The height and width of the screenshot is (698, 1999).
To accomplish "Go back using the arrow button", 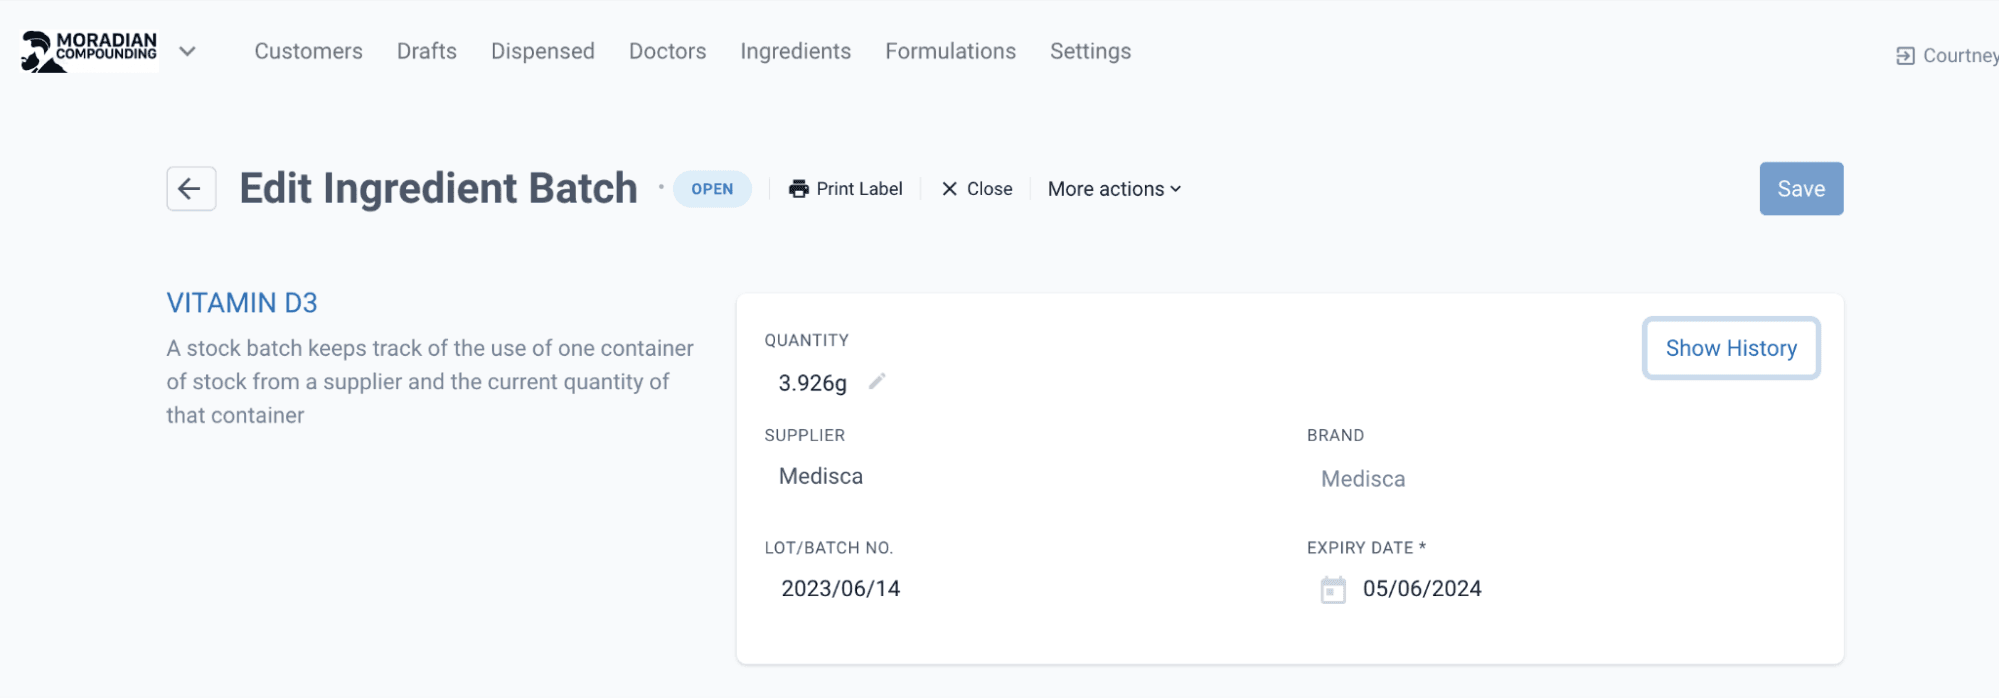I will coord(191,189).
